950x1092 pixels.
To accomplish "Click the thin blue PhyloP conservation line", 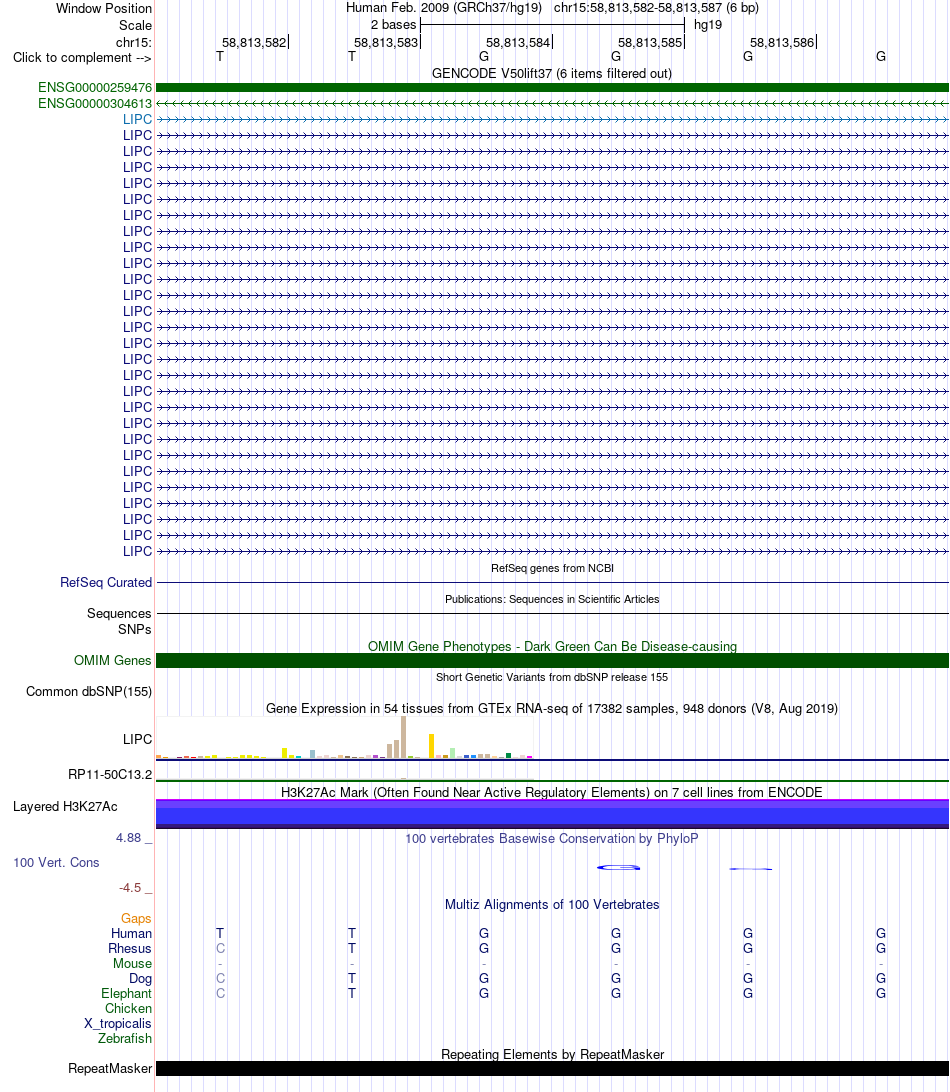I will click(x=751, y=868).
